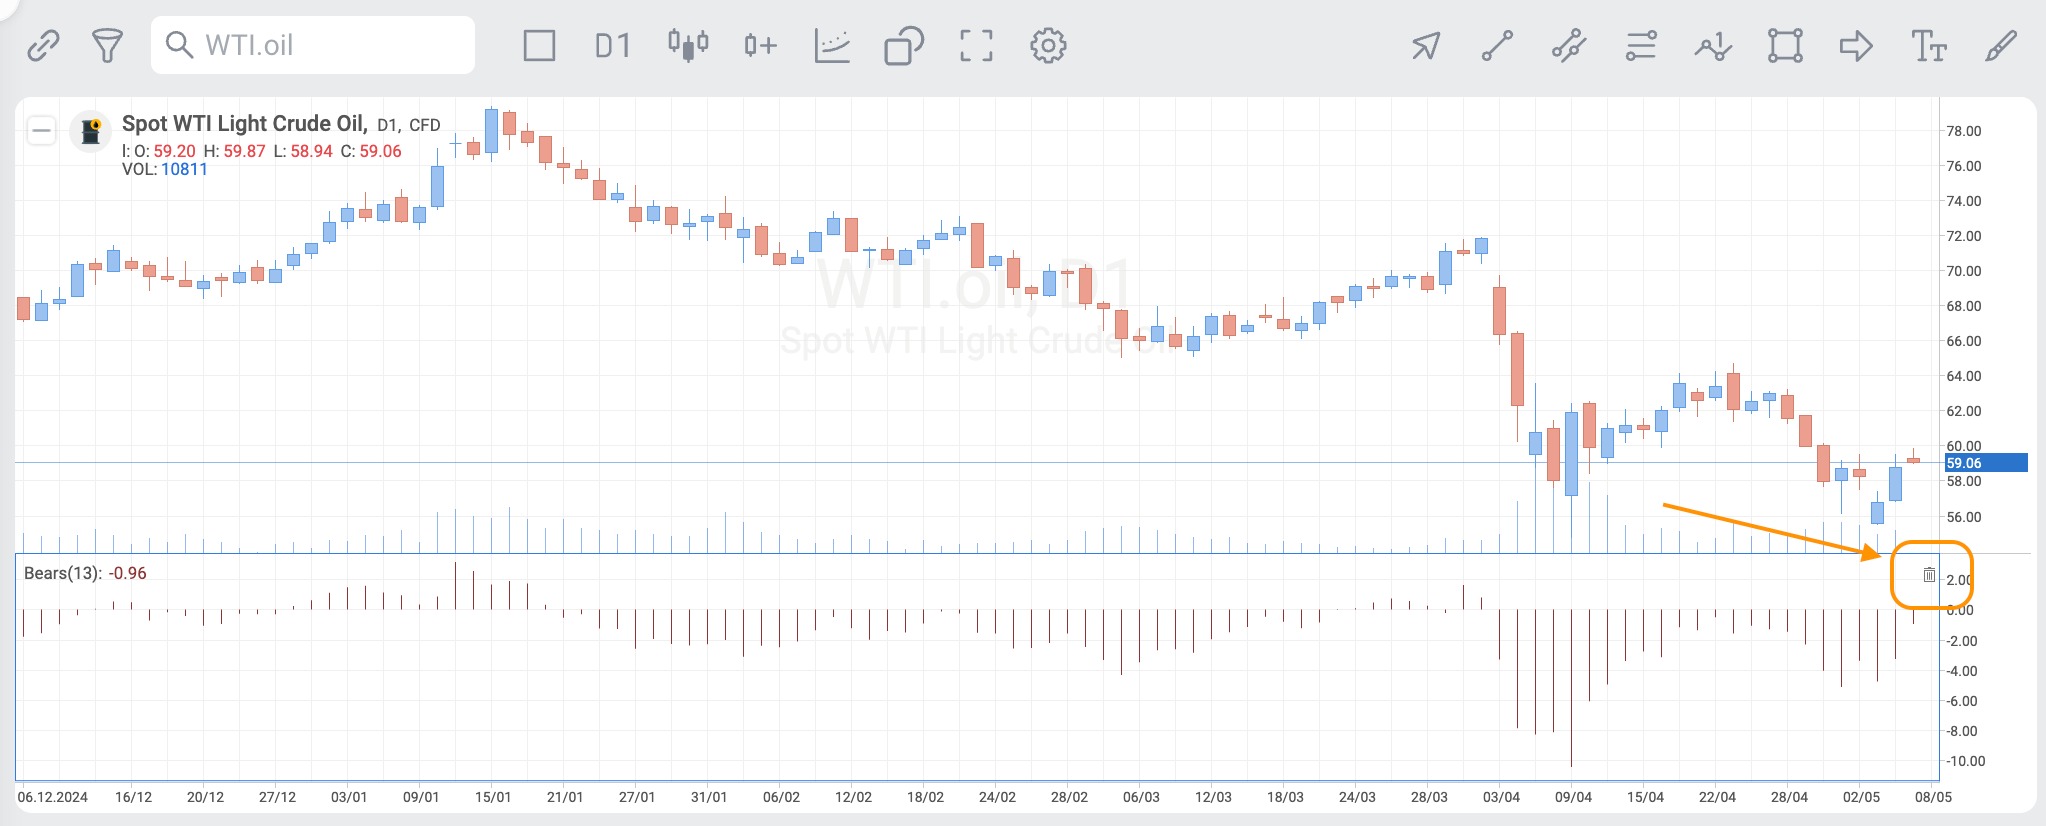Select the text annotation tool
Viewport: 2046px width, 826px height.
(x=1929, y=45)
